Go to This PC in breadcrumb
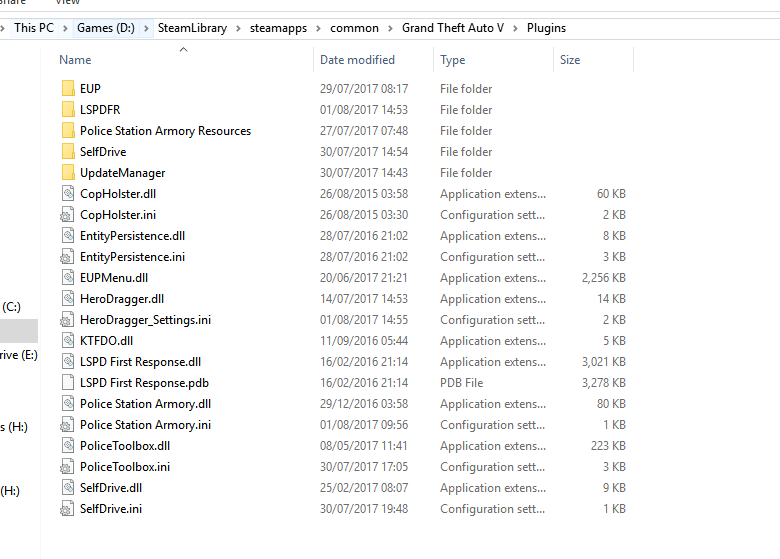The width and height of the screenshot is (780, 559). 34,28
